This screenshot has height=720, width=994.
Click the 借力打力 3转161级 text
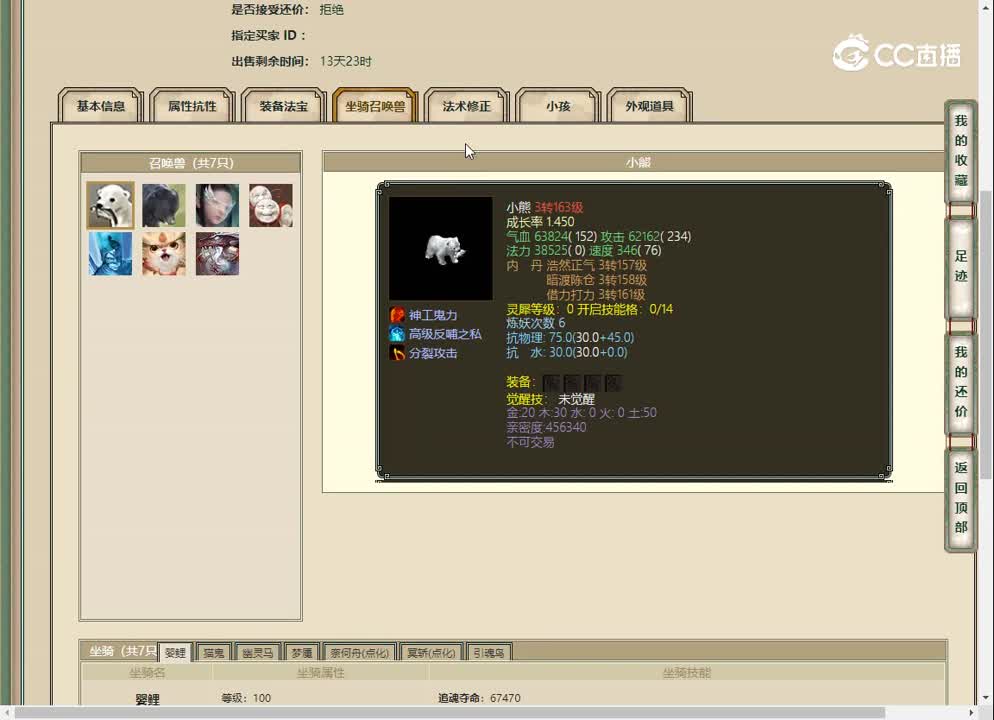(596, 294)
